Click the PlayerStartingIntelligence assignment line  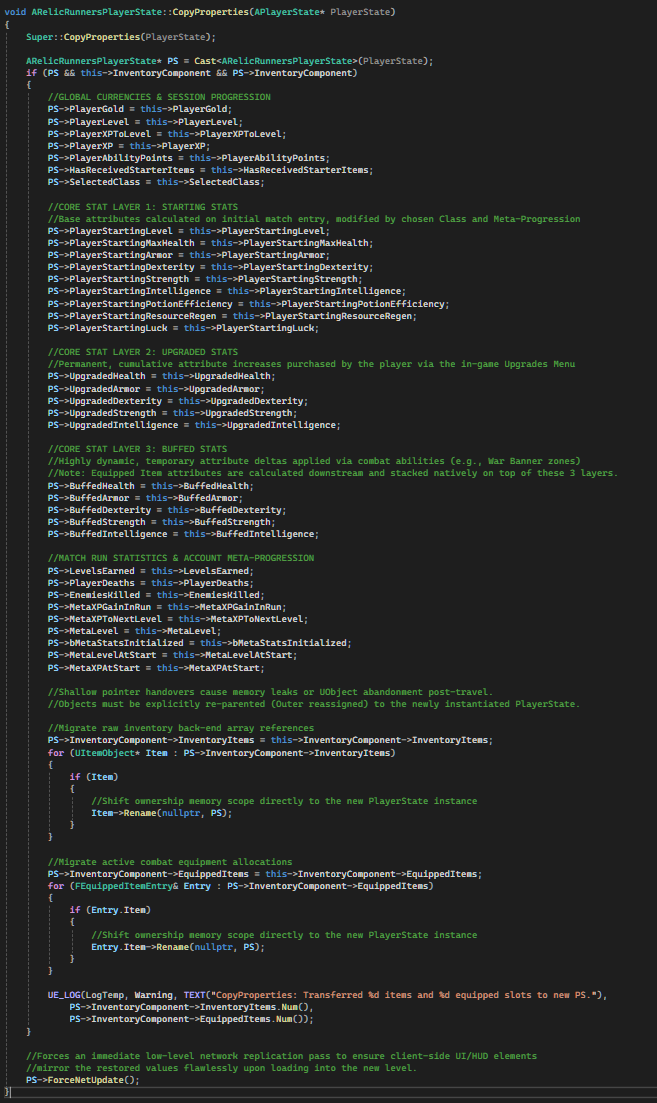[x=227, y=291]
